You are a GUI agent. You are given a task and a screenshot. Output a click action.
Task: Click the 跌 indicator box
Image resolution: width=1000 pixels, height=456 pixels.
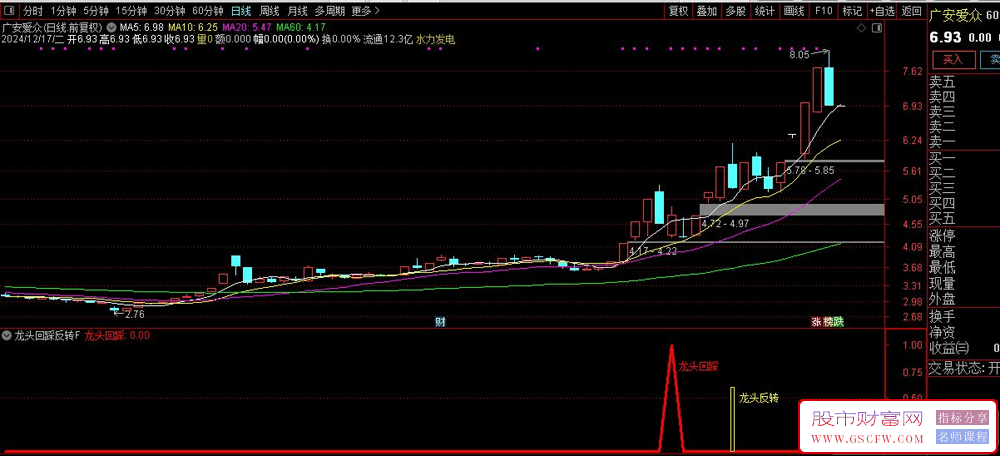[838, 322]
